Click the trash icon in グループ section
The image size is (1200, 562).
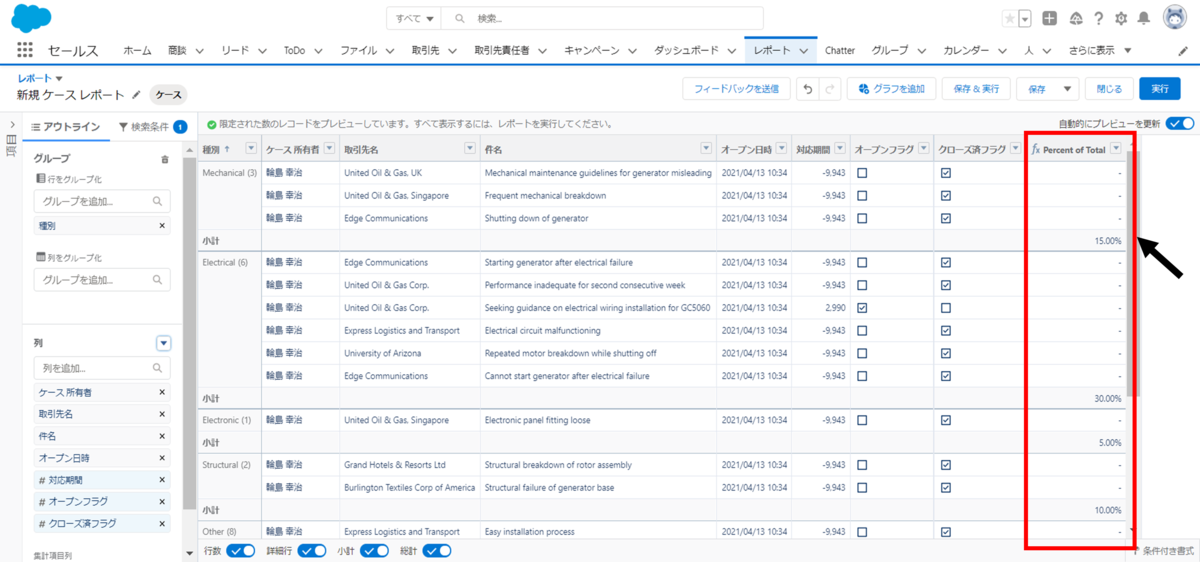pos(165,159)
